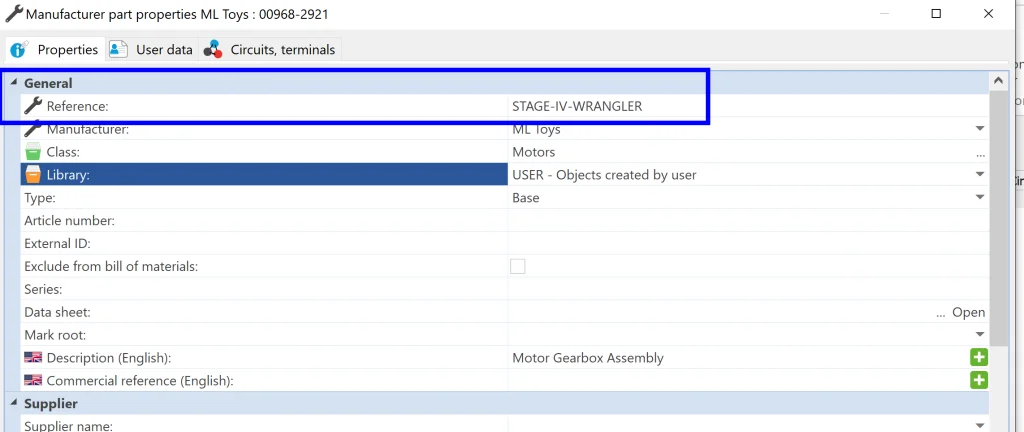Viewport: 1024px width, 432px height.
Task: Open the Circuits, terminals tab
Action: [272, 49]
